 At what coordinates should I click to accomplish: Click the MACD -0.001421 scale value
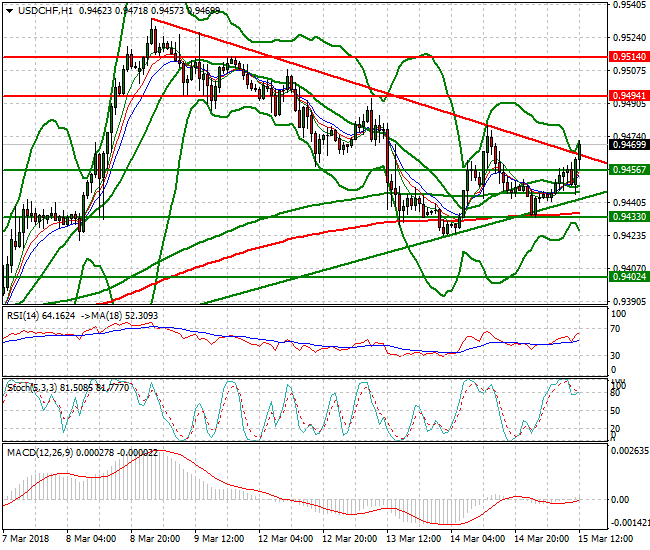pos(630,523)
